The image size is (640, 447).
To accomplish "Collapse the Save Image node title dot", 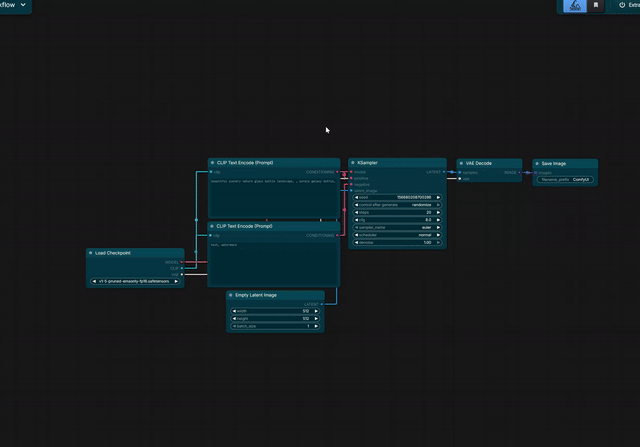I will [x=537, y=164].
